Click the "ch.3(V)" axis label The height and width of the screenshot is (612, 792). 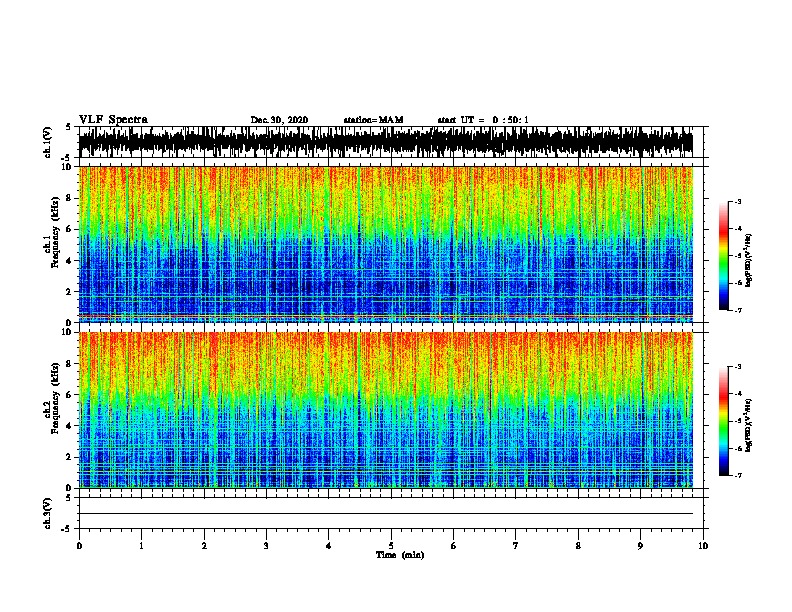coord(48,513)
